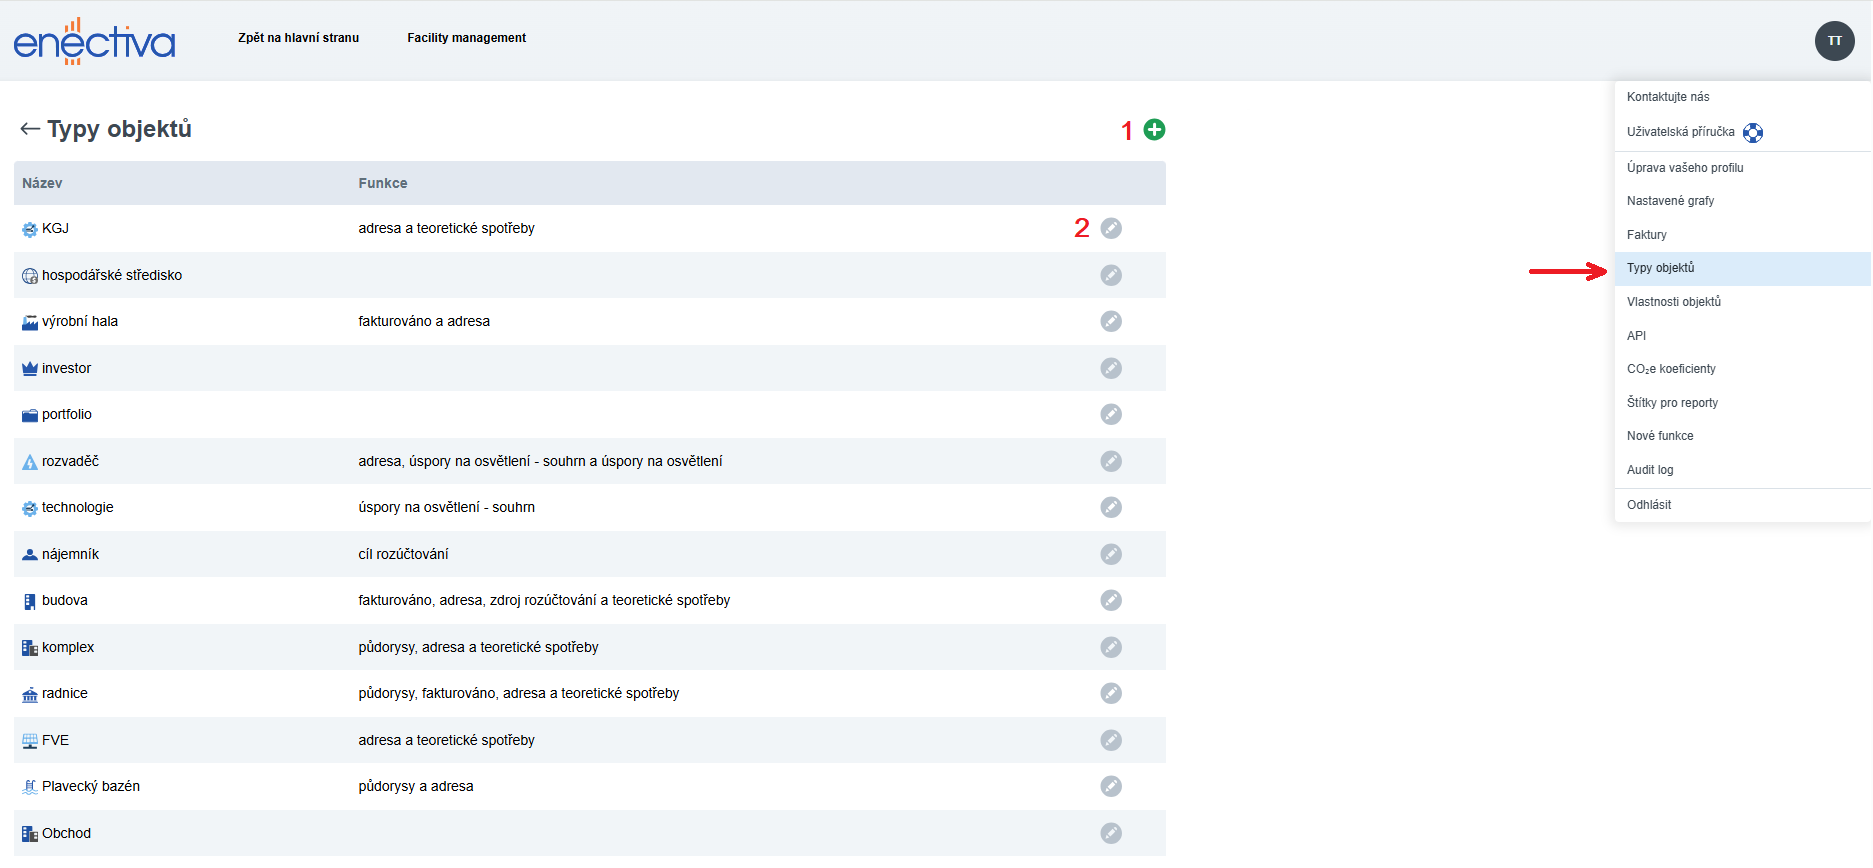Open Vlastnosti objektů menu item
This screenshot has height=868, width=1873.
click(x=1673, y=302)
